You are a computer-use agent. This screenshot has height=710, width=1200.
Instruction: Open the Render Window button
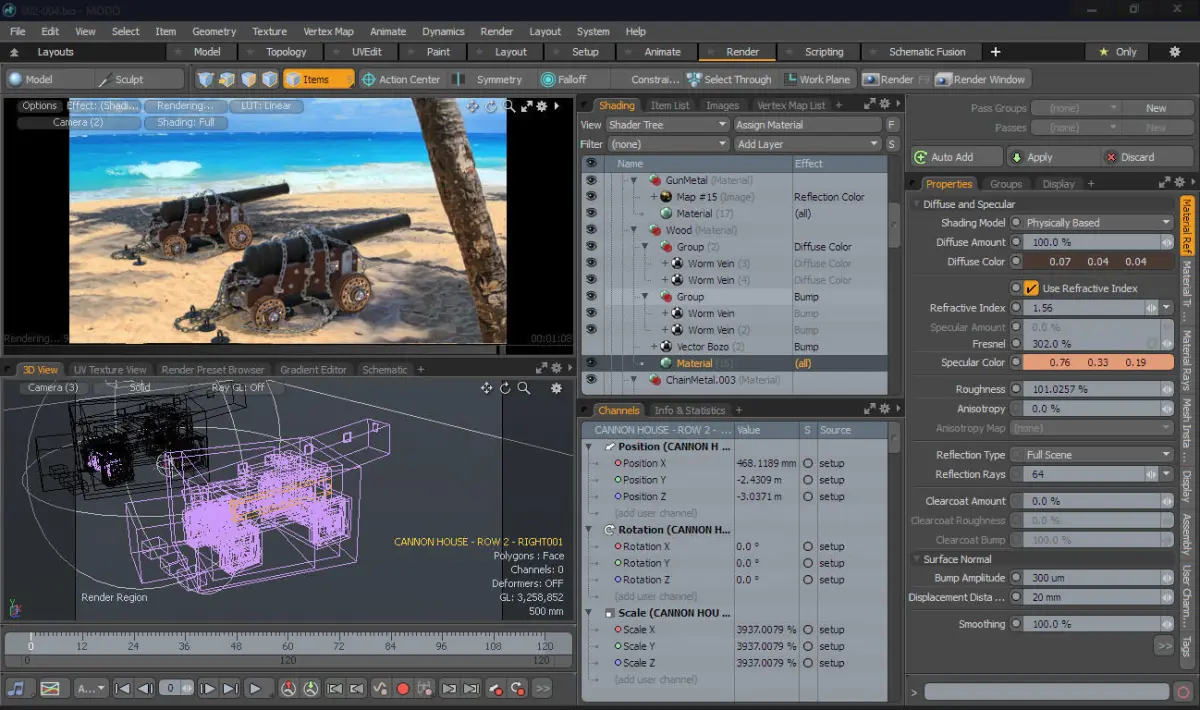pos(979,79)
